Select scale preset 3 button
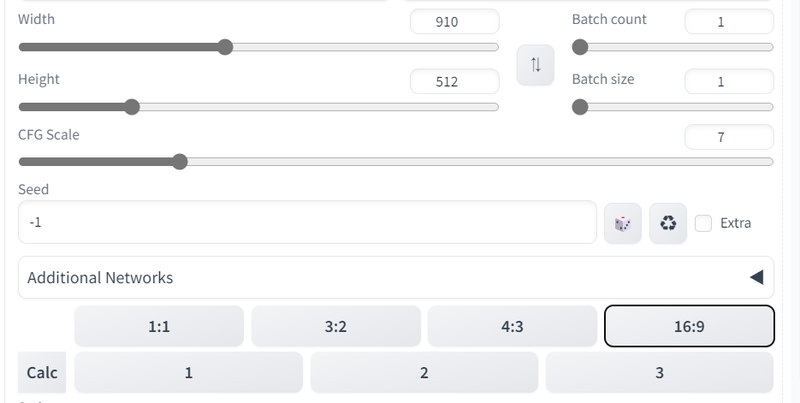Screen dimensions: 800x403 pos(660,372)
